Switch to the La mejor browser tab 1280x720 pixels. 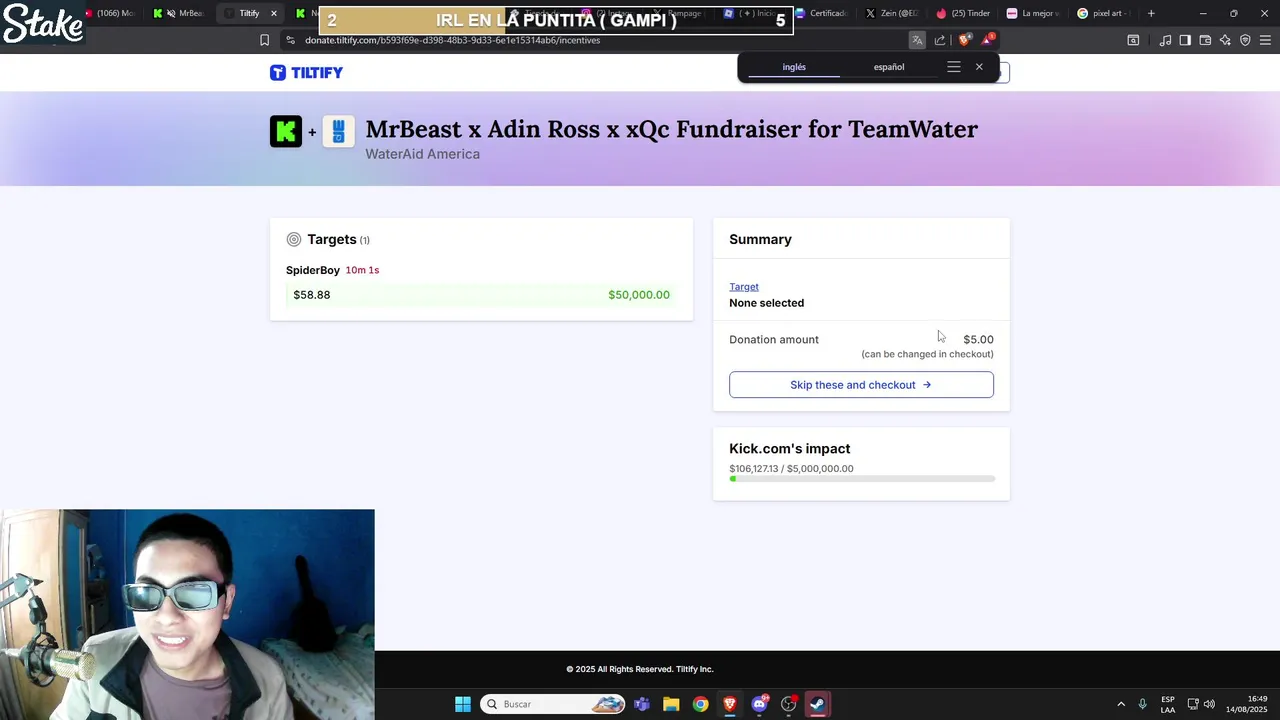[1034, 13]
